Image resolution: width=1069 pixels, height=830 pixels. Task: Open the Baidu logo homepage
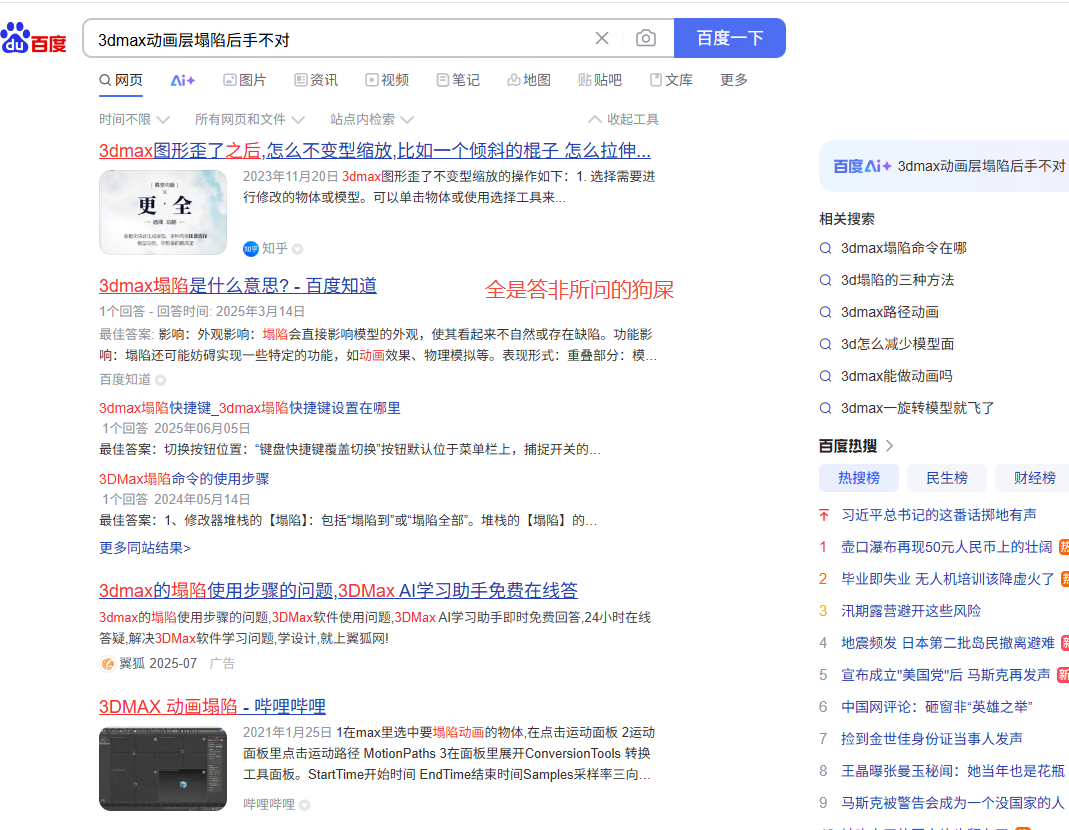click(33, 38)
